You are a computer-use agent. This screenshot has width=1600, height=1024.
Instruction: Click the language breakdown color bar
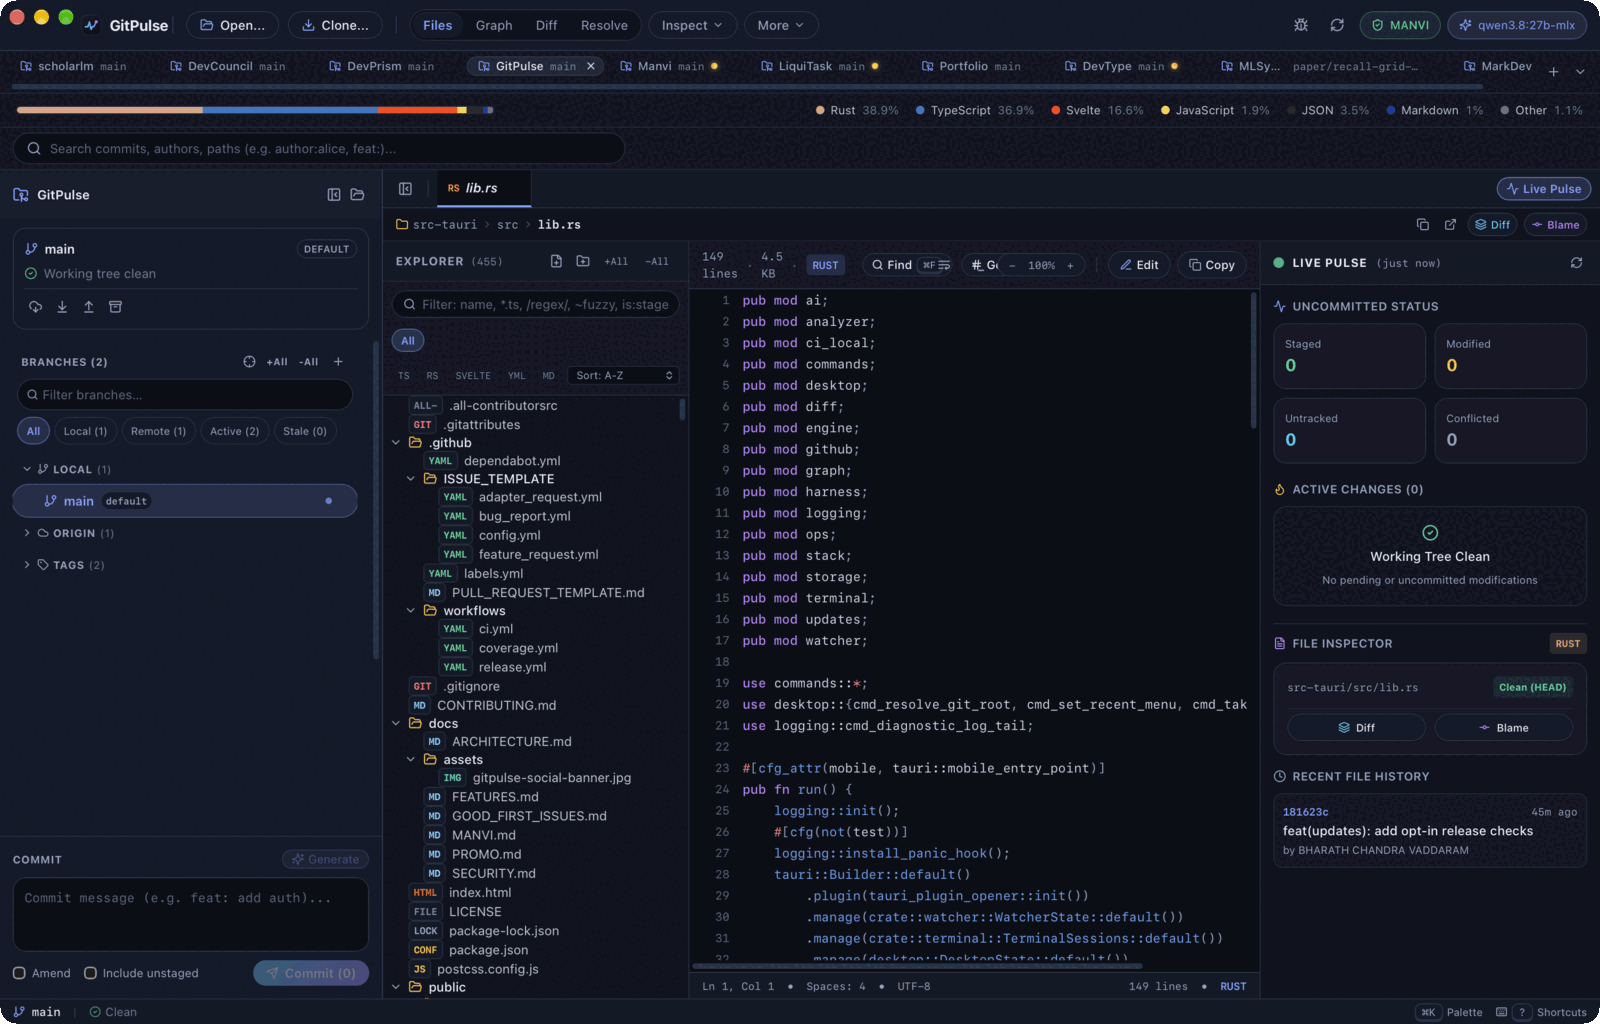(x=254, y=110)
